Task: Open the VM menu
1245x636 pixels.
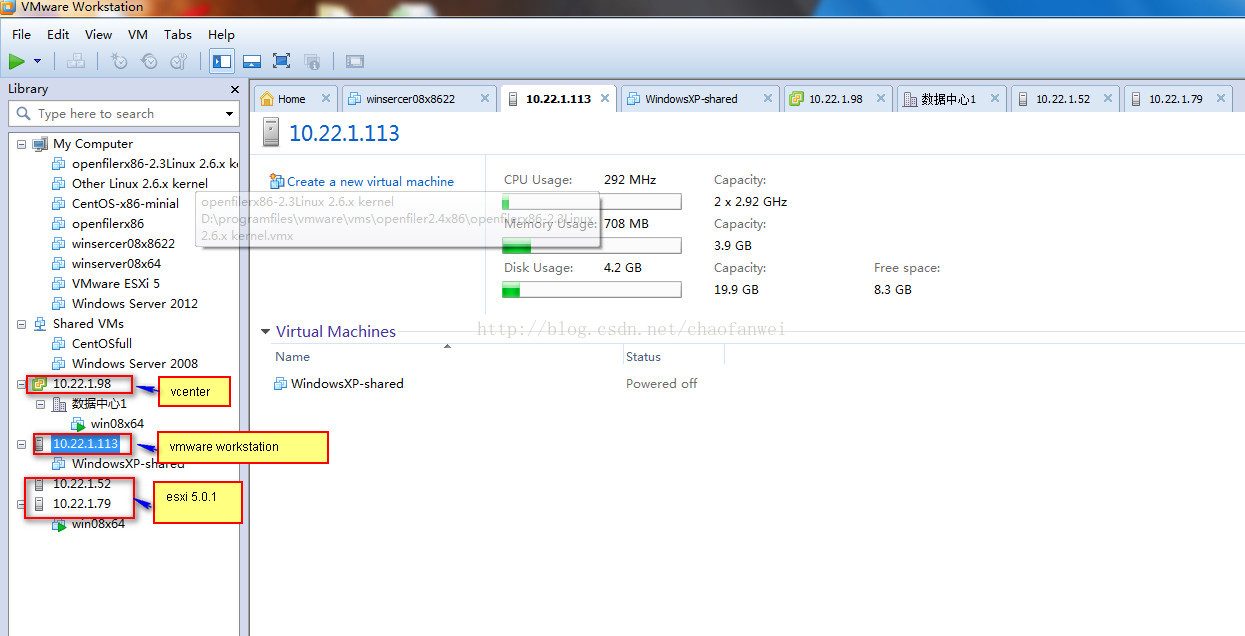Action: (138, 34)
